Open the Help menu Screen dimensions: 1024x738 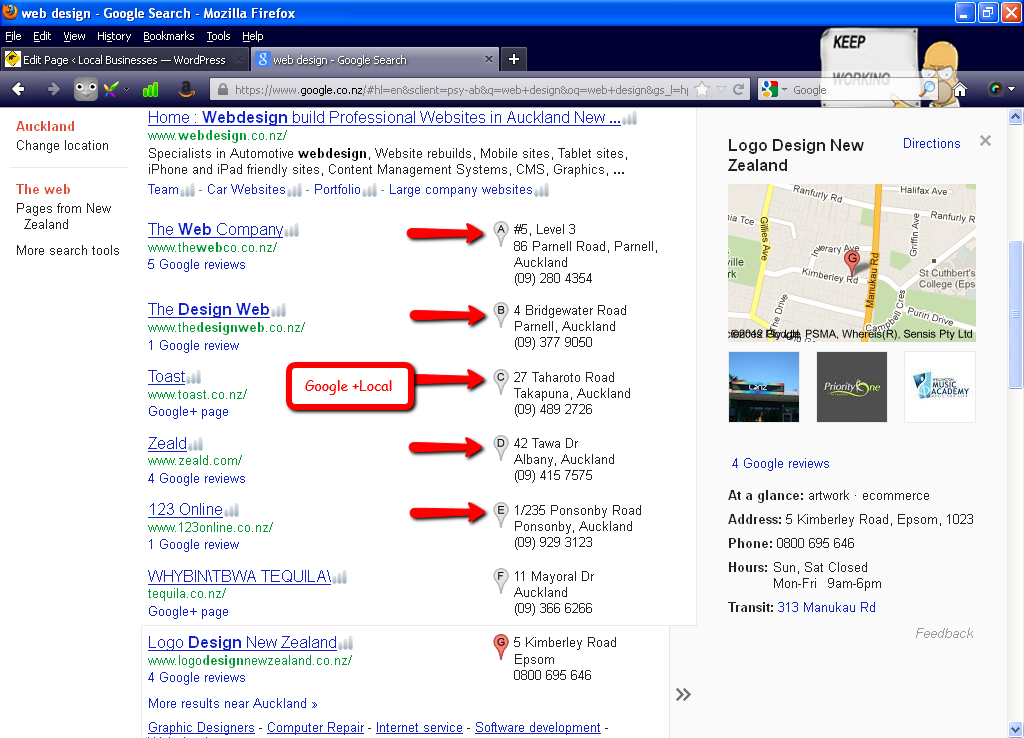(252, 36)
